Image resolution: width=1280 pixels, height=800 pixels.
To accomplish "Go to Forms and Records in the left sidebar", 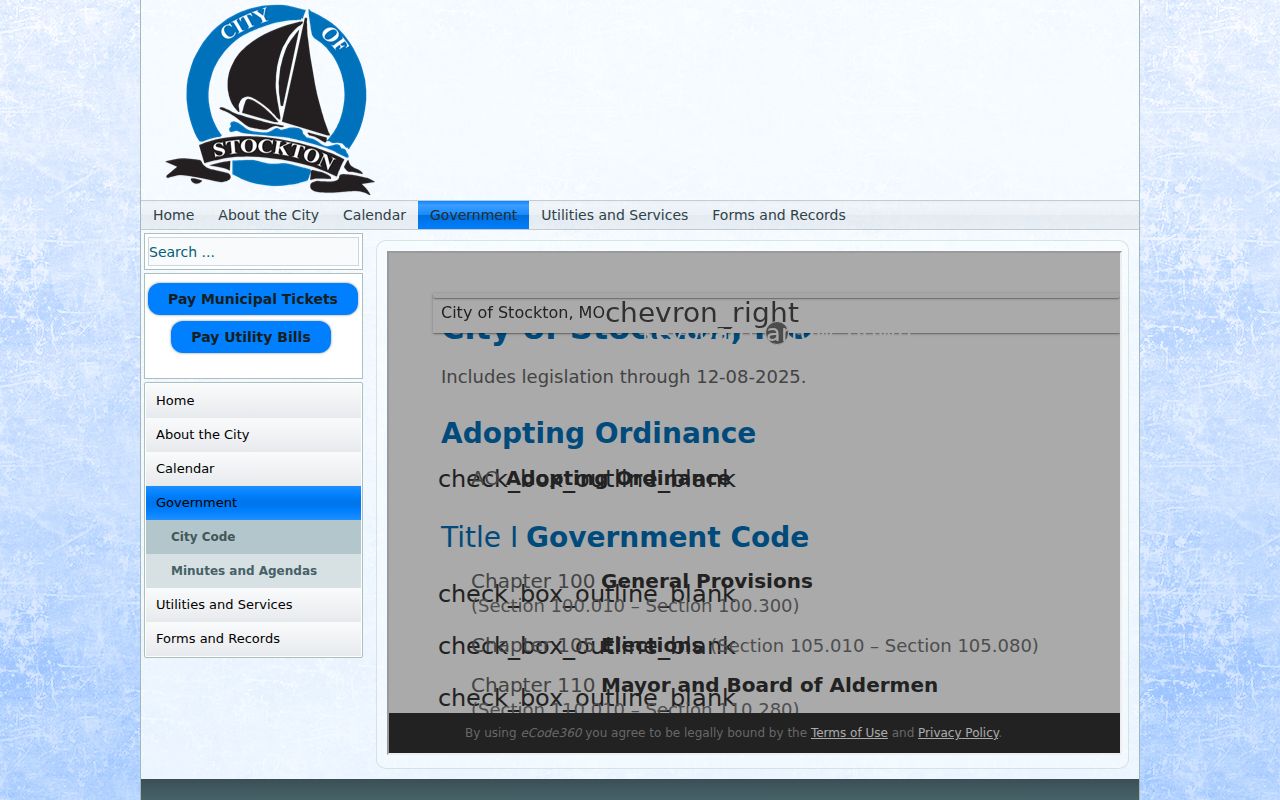I will [x=253, y=639].
